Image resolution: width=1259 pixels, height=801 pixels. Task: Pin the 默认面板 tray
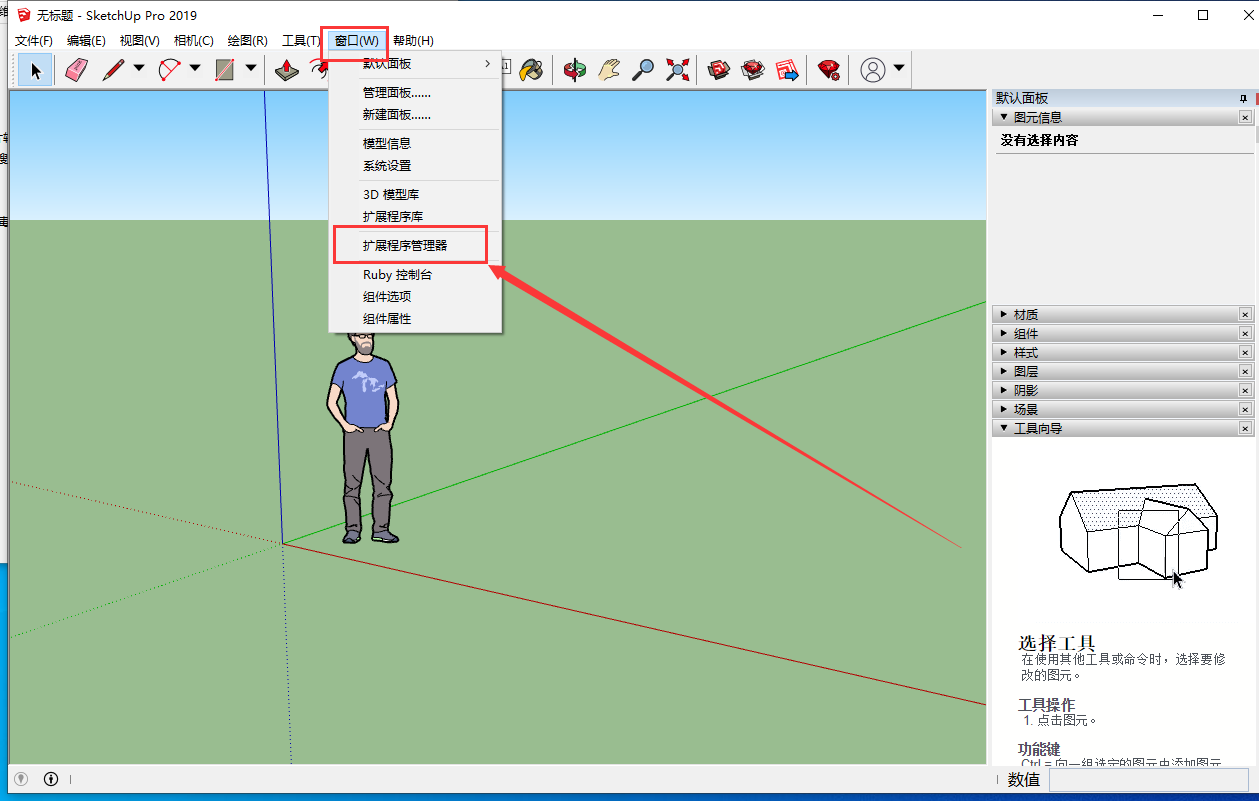[x=1242, y=98]
